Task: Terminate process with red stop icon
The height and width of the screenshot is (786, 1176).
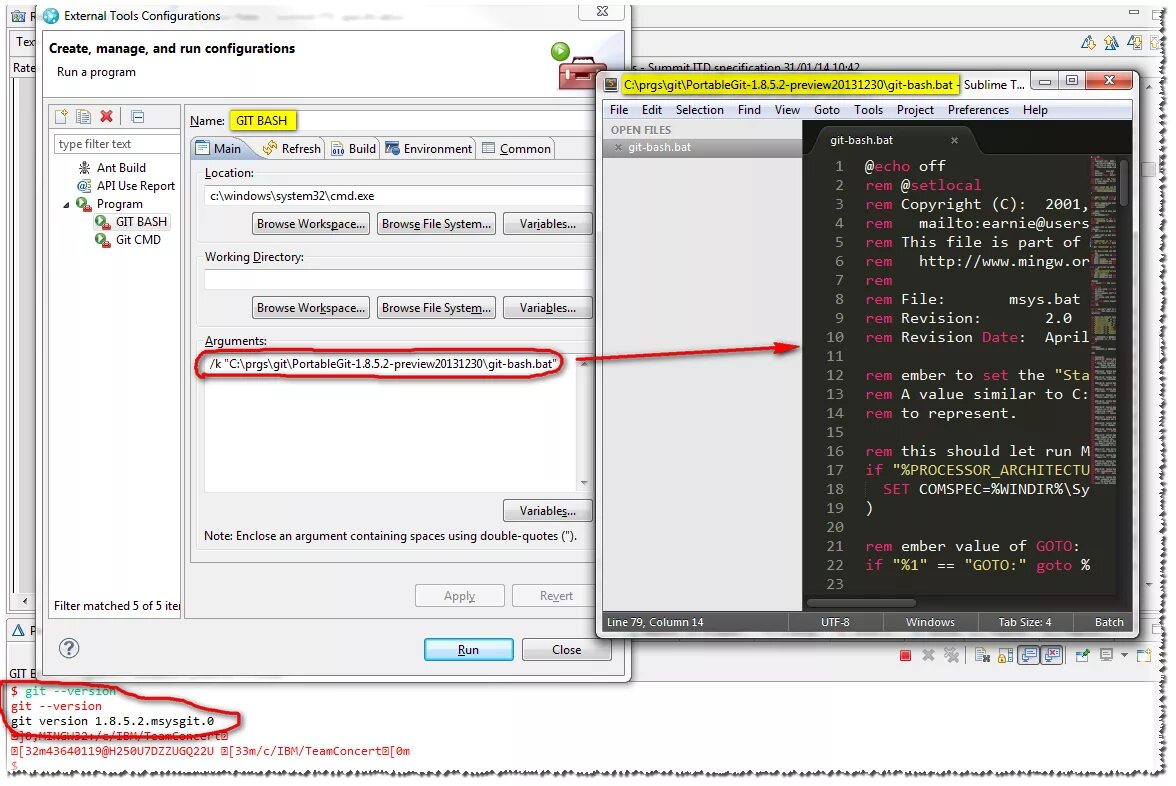Action: pos(905,656)
